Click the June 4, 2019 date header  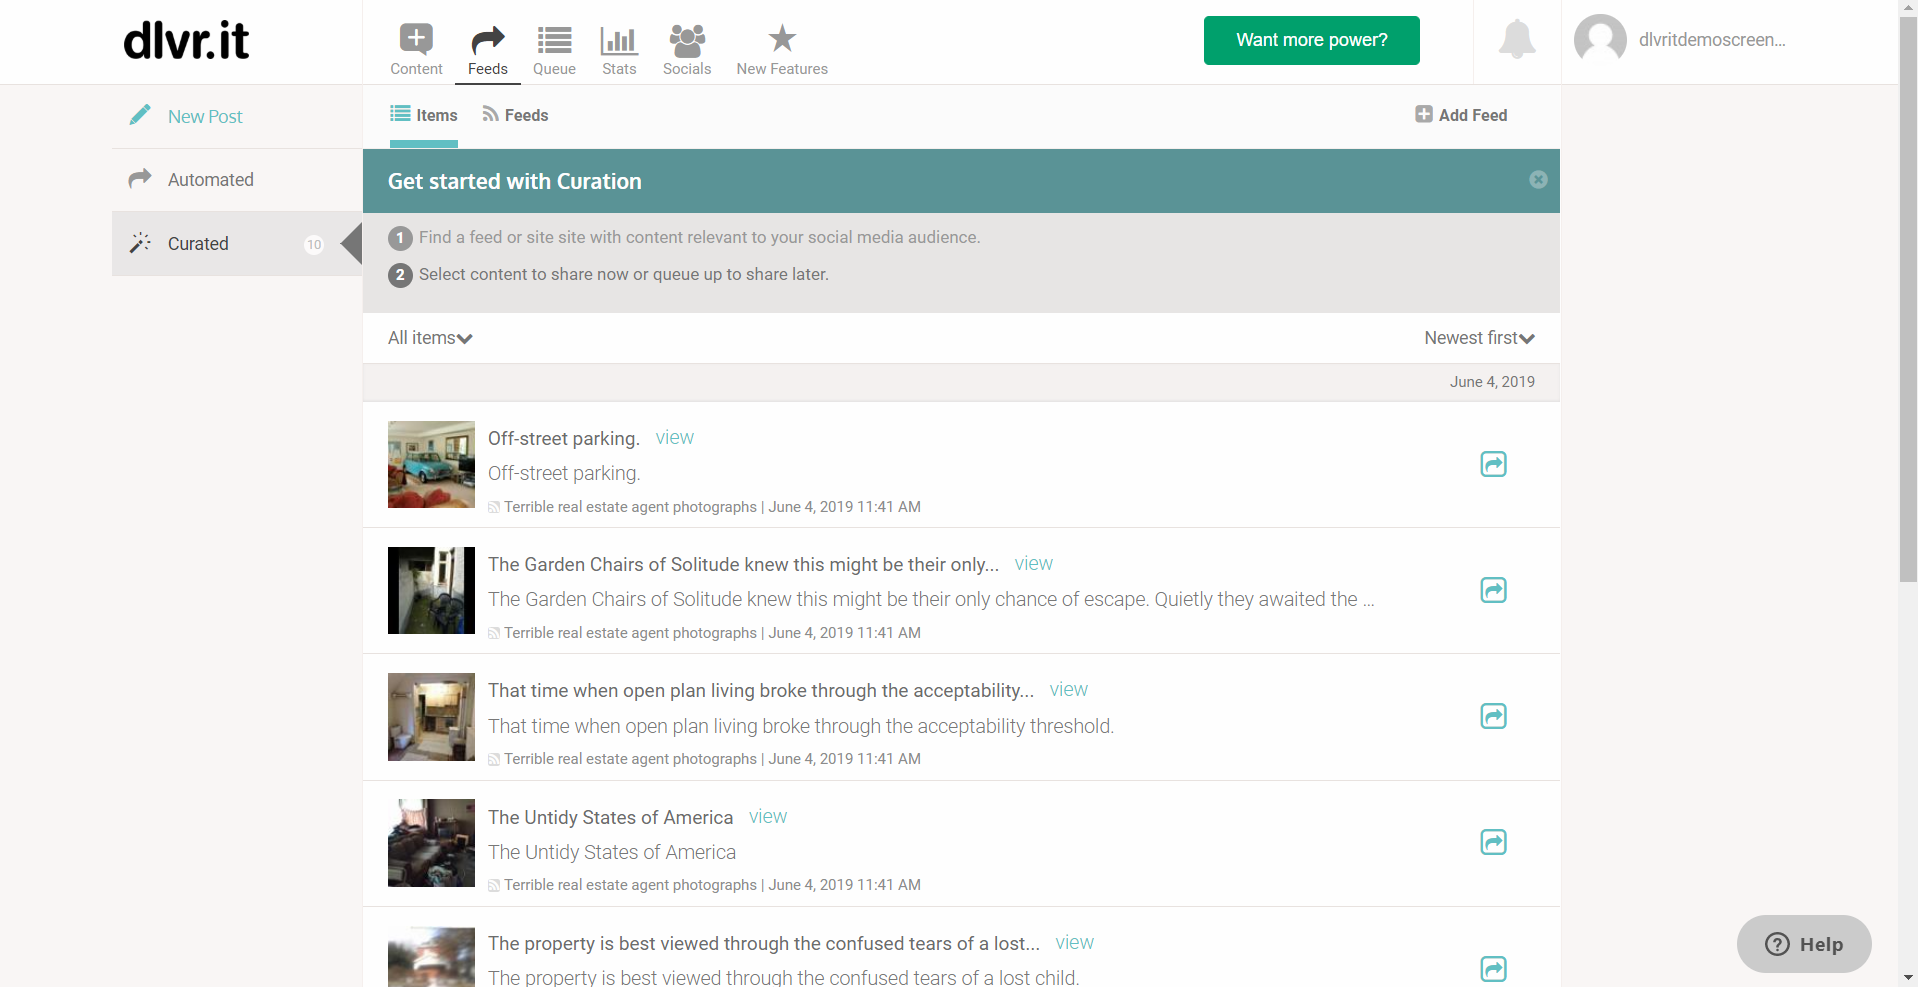point(1492,382)
